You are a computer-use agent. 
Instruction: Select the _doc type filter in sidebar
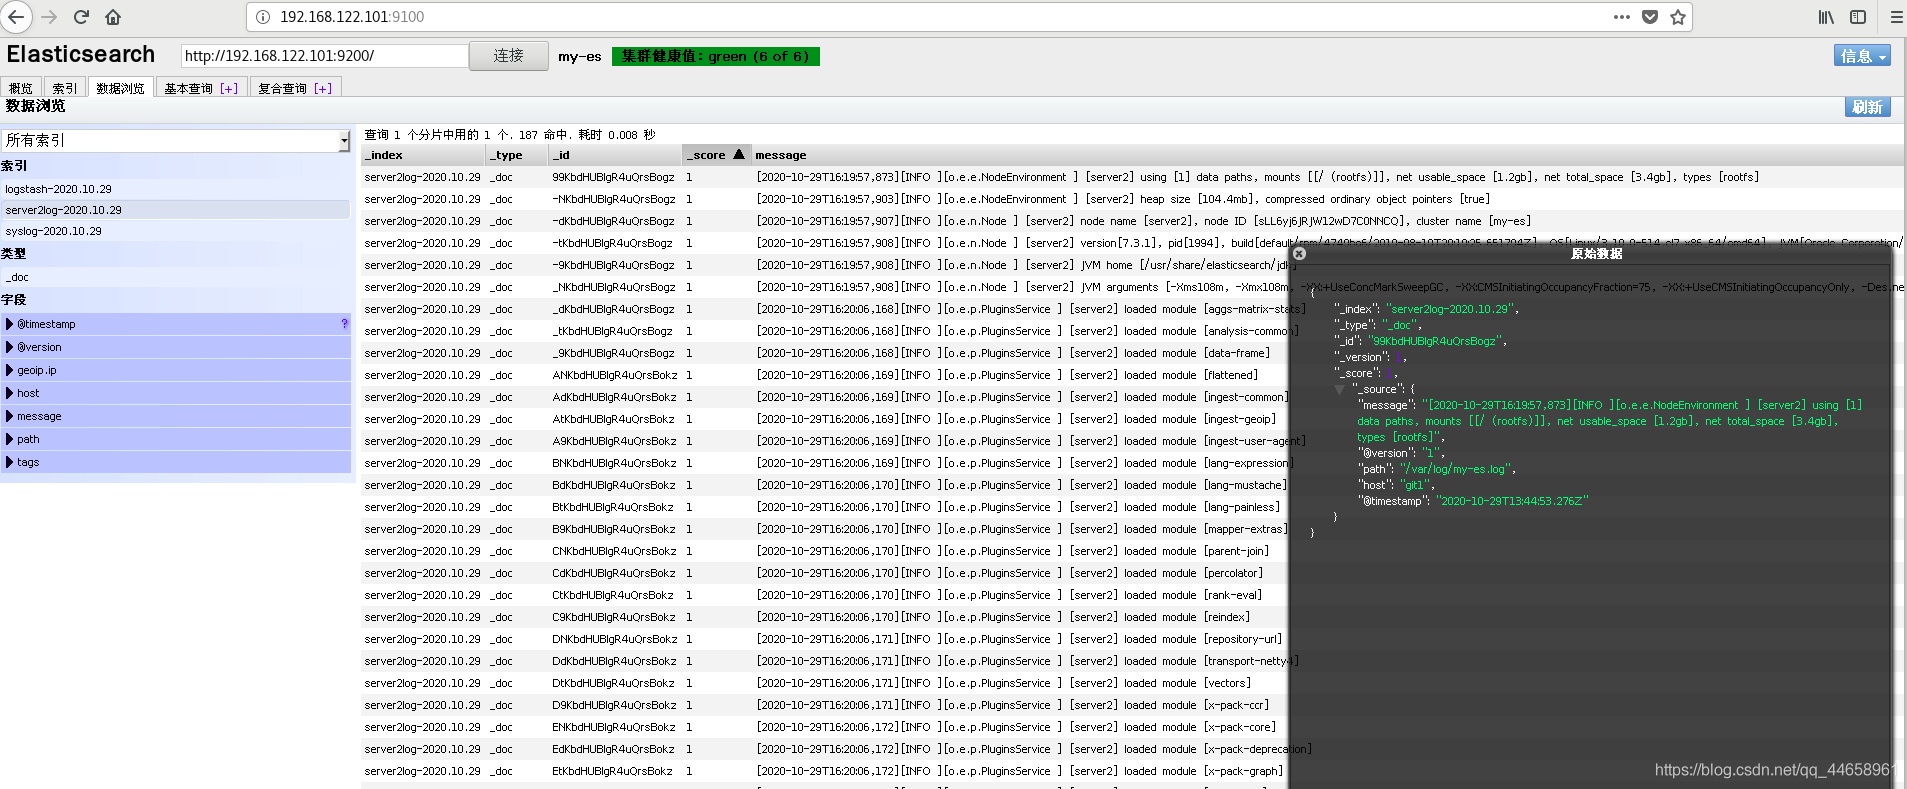click(x=176, y=277)
